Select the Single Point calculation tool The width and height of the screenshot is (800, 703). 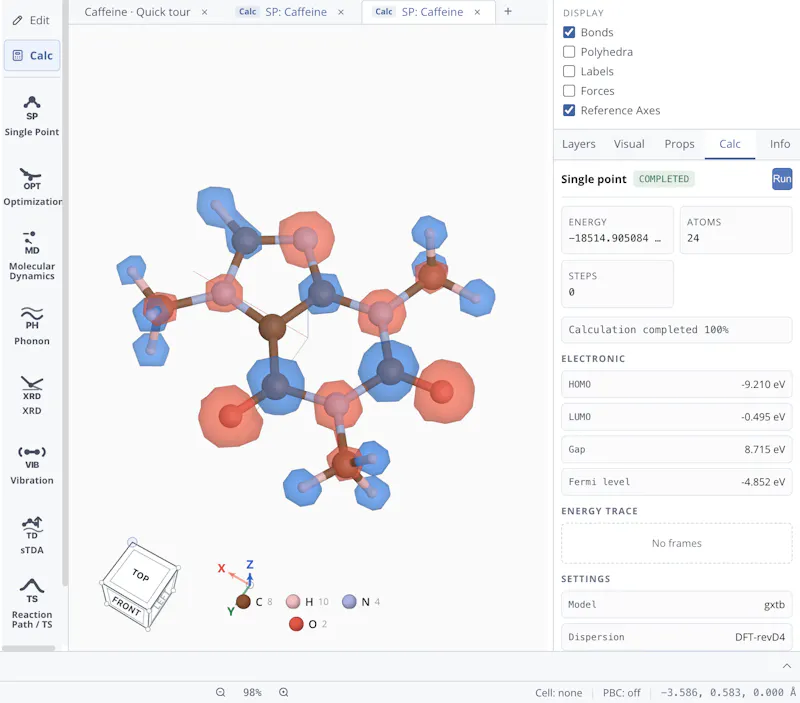(32, 116)
